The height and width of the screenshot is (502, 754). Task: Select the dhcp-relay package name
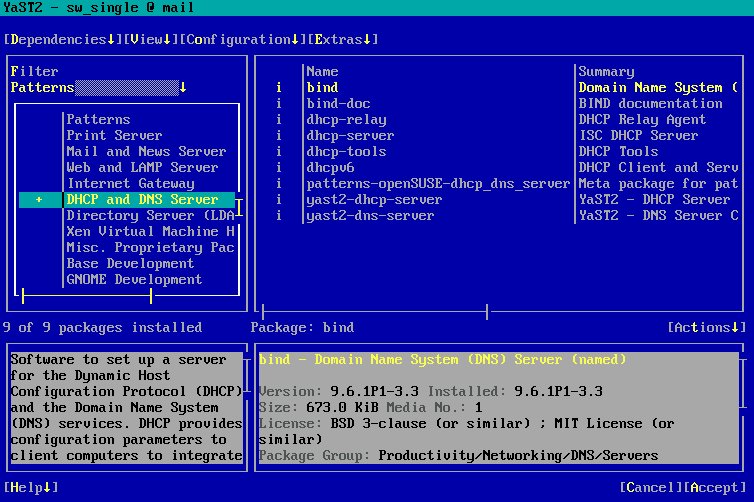click(346, 119)
